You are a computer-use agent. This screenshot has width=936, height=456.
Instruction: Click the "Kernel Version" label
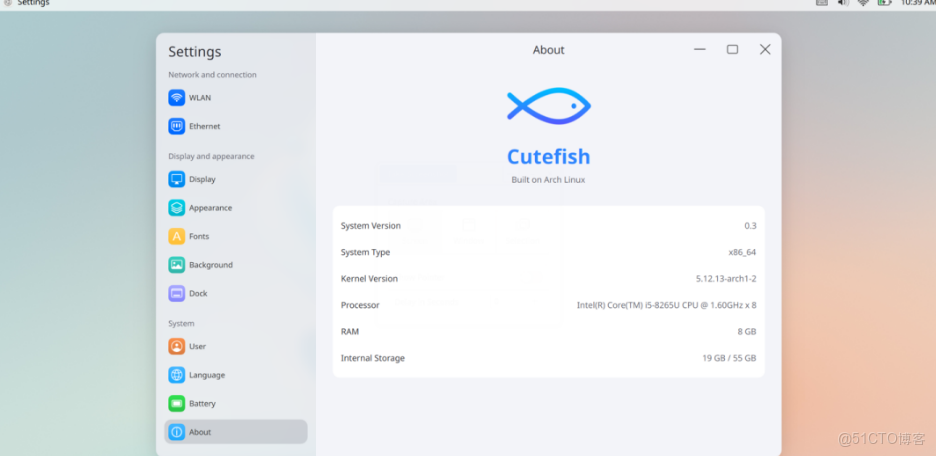[x=369, y=279]
